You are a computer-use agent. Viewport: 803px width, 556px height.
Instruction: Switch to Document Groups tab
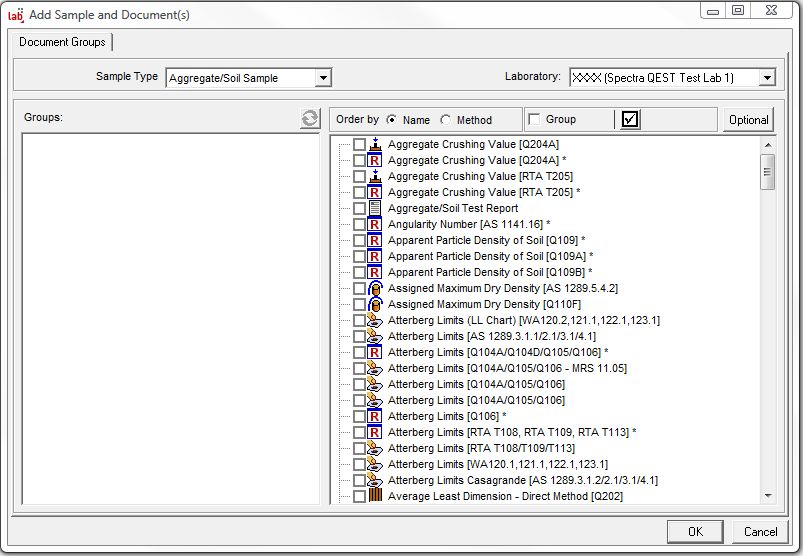pos(62,42)
